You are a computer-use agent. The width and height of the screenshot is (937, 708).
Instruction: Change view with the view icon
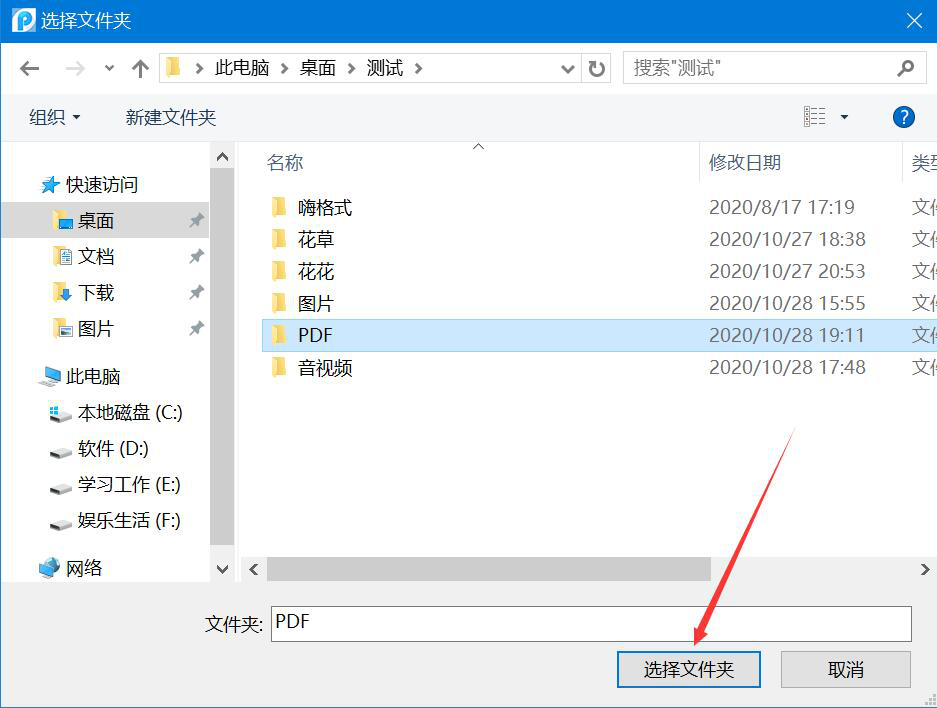tap(814, 117)
